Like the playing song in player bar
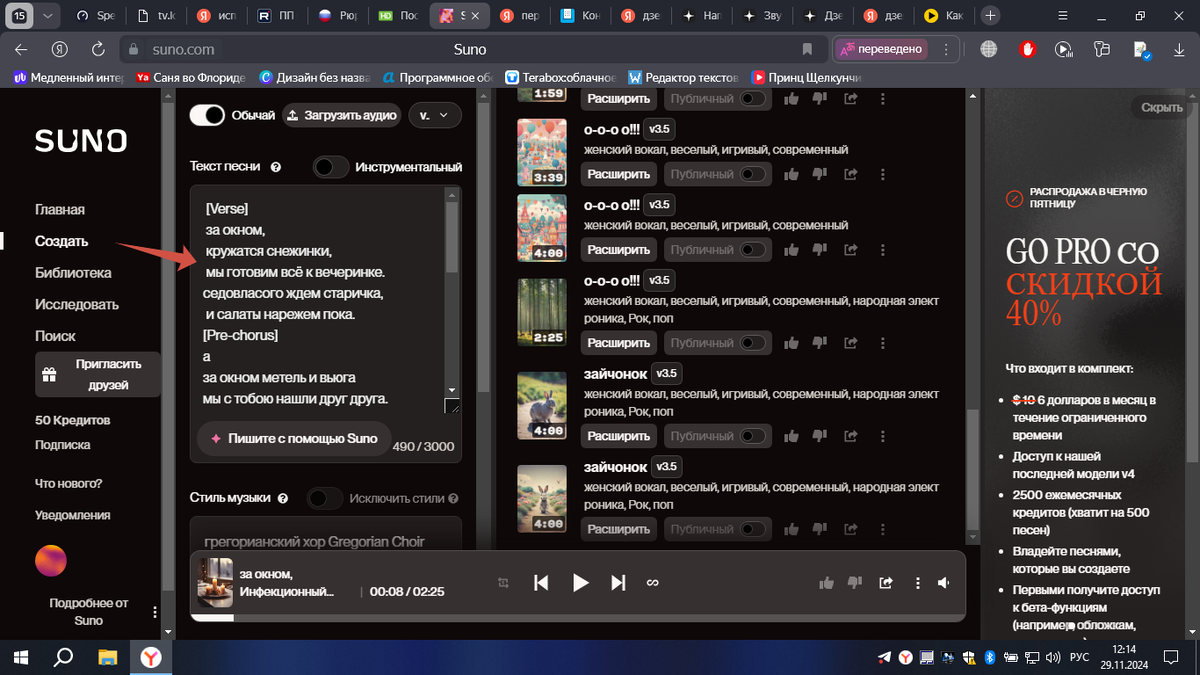1200x675 pixels. point(826,583)
